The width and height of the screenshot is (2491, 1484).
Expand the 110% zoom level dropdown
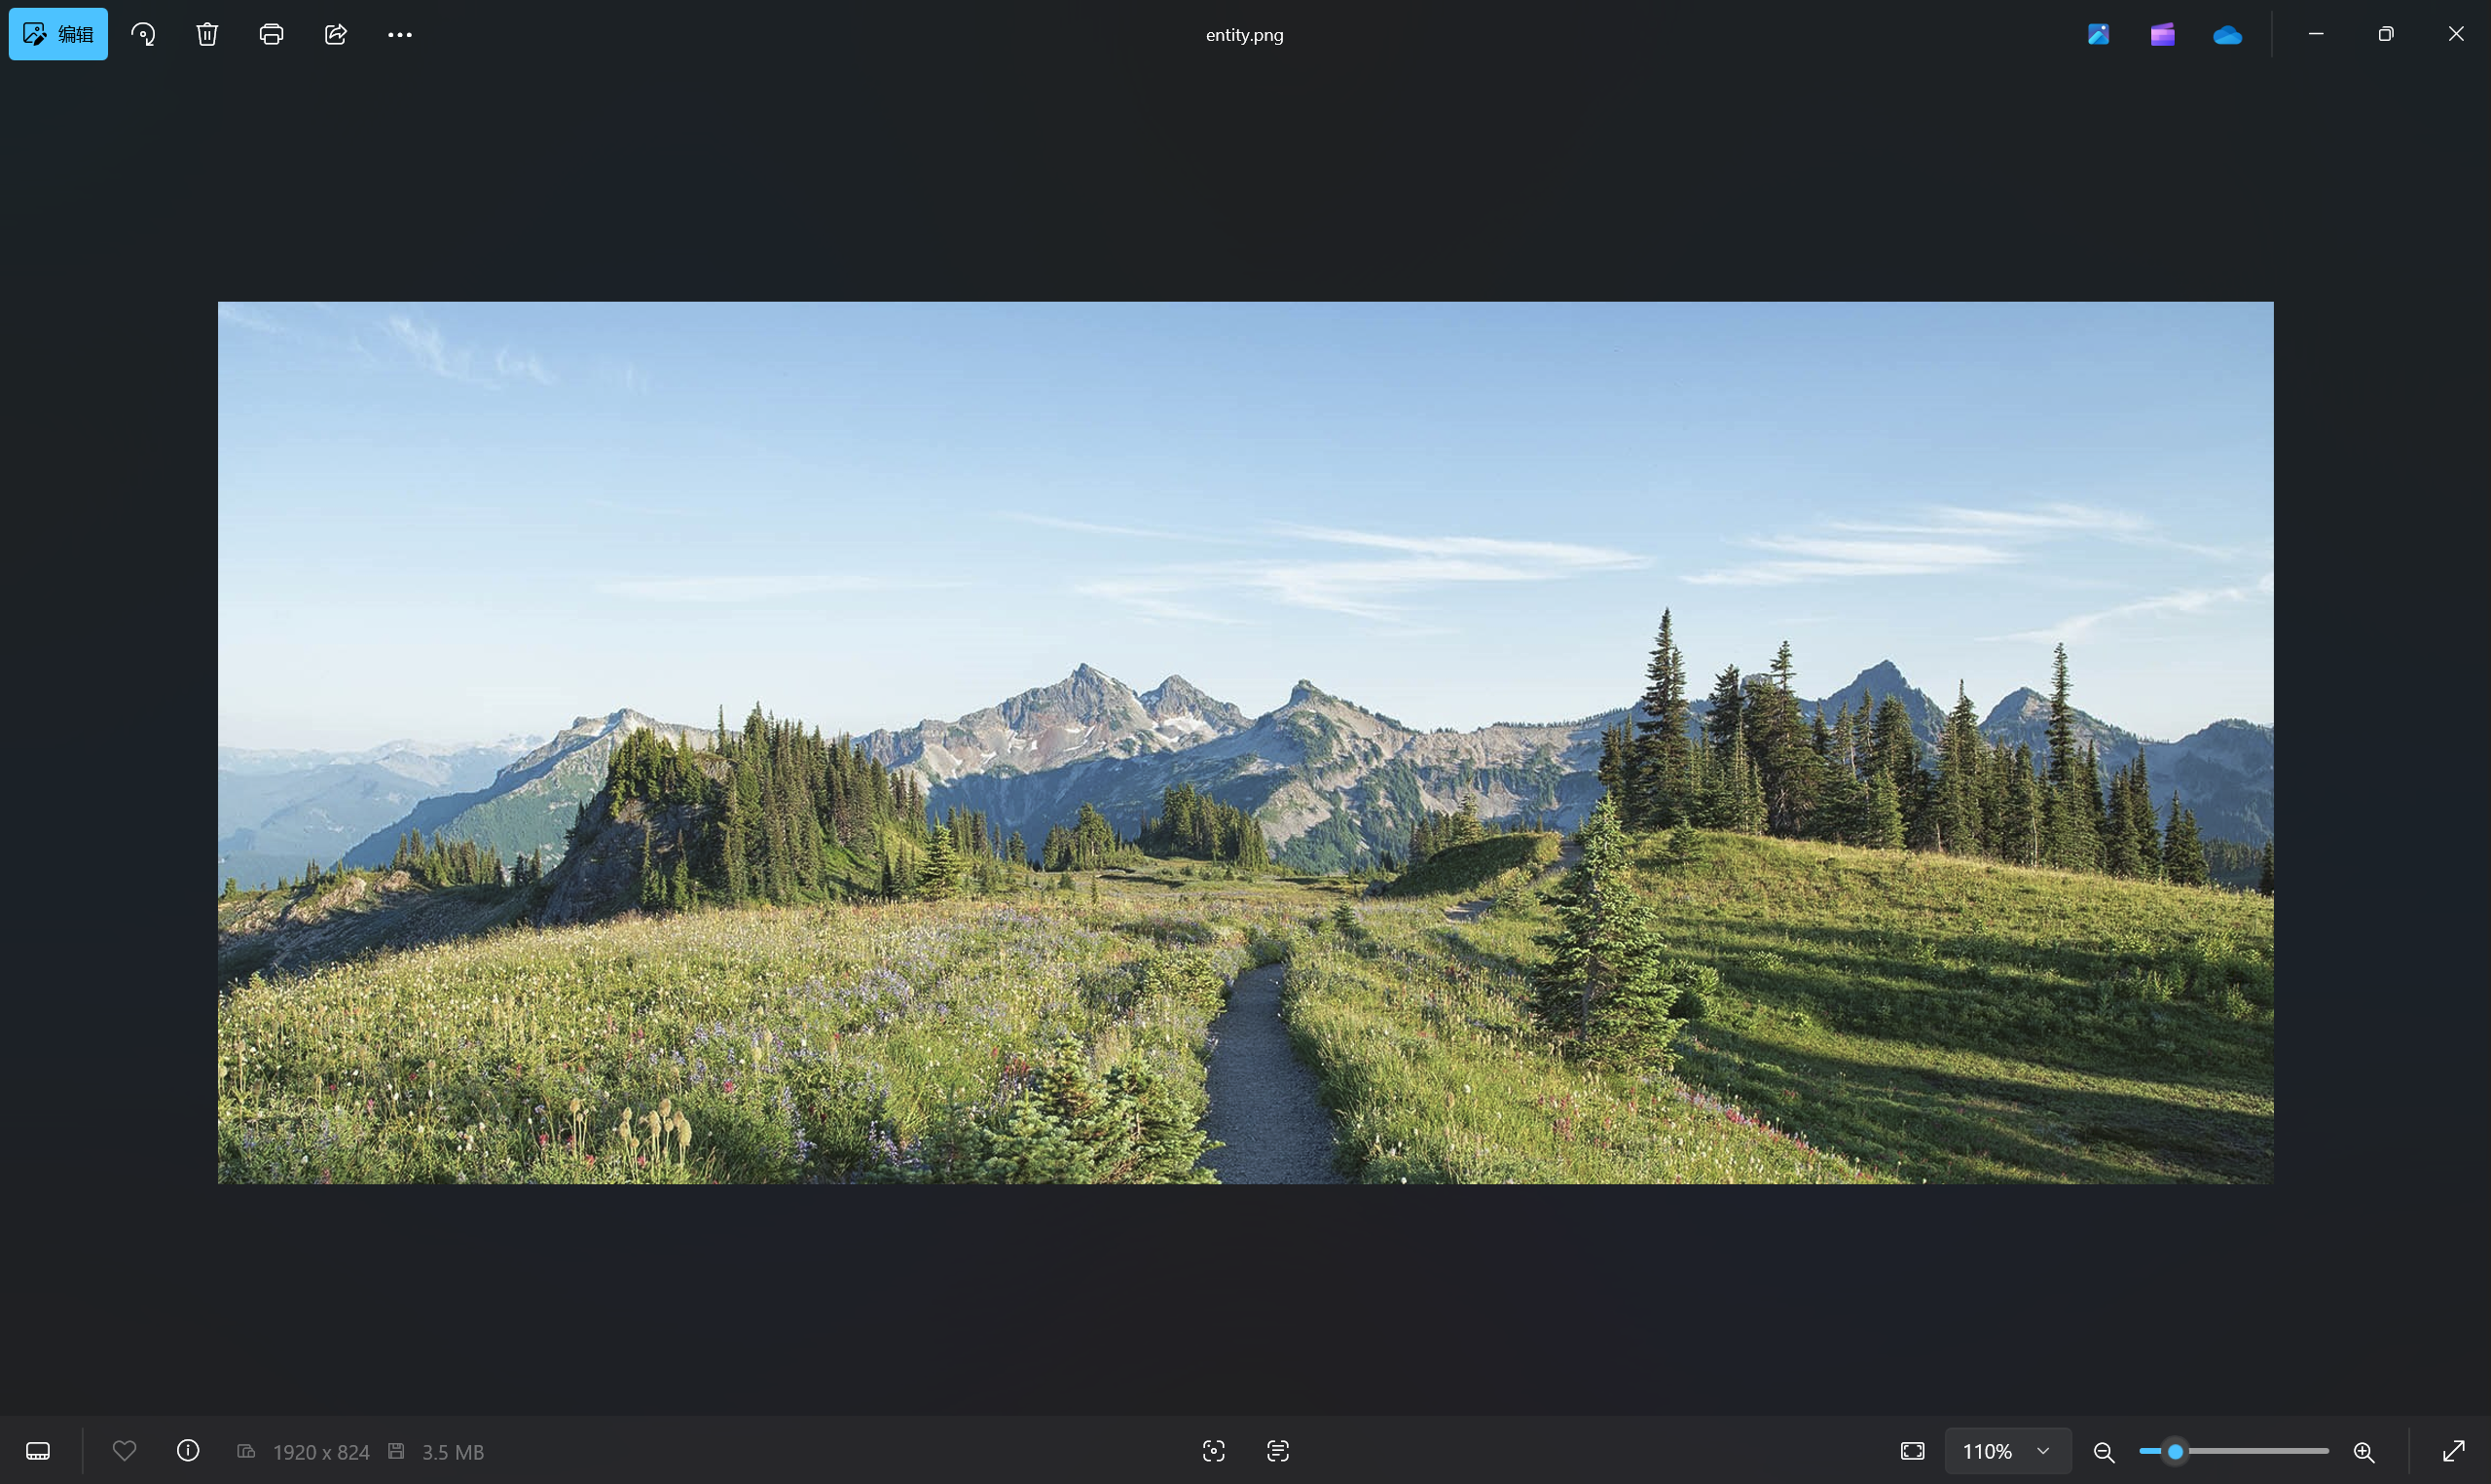coord(2008,1451)
